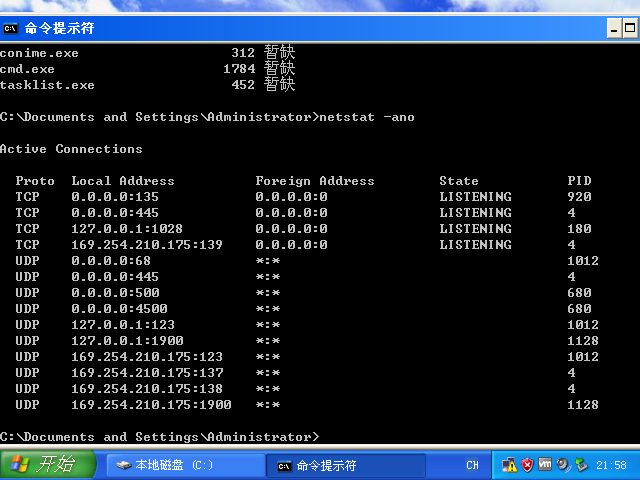Select the Command Prompt taskbar button
640x480 pixels.
[345, 465]
